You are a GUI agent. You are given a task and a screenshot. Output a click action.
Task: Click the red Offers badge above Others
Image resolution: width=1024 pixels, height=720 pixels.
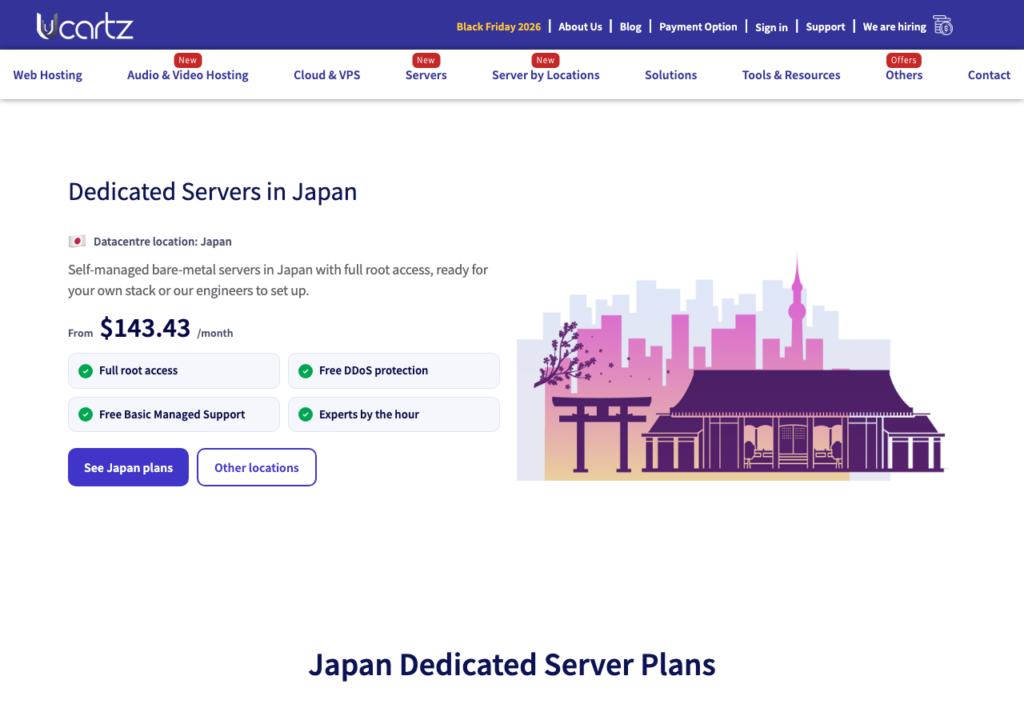click(904, 60)
